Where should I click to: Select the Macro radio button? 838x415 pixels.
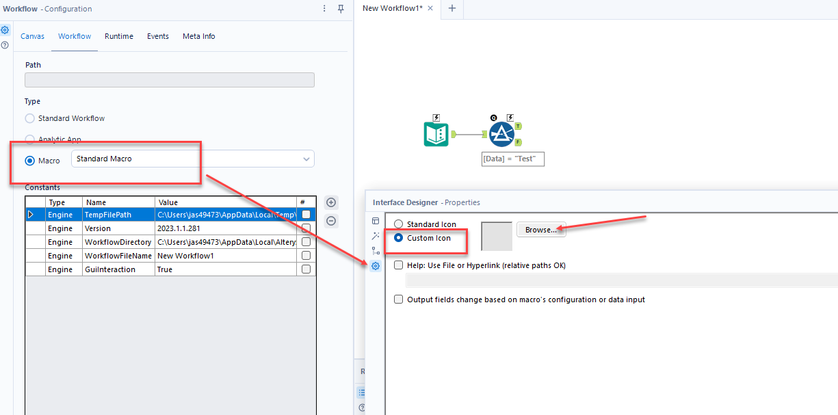(30, 160)
